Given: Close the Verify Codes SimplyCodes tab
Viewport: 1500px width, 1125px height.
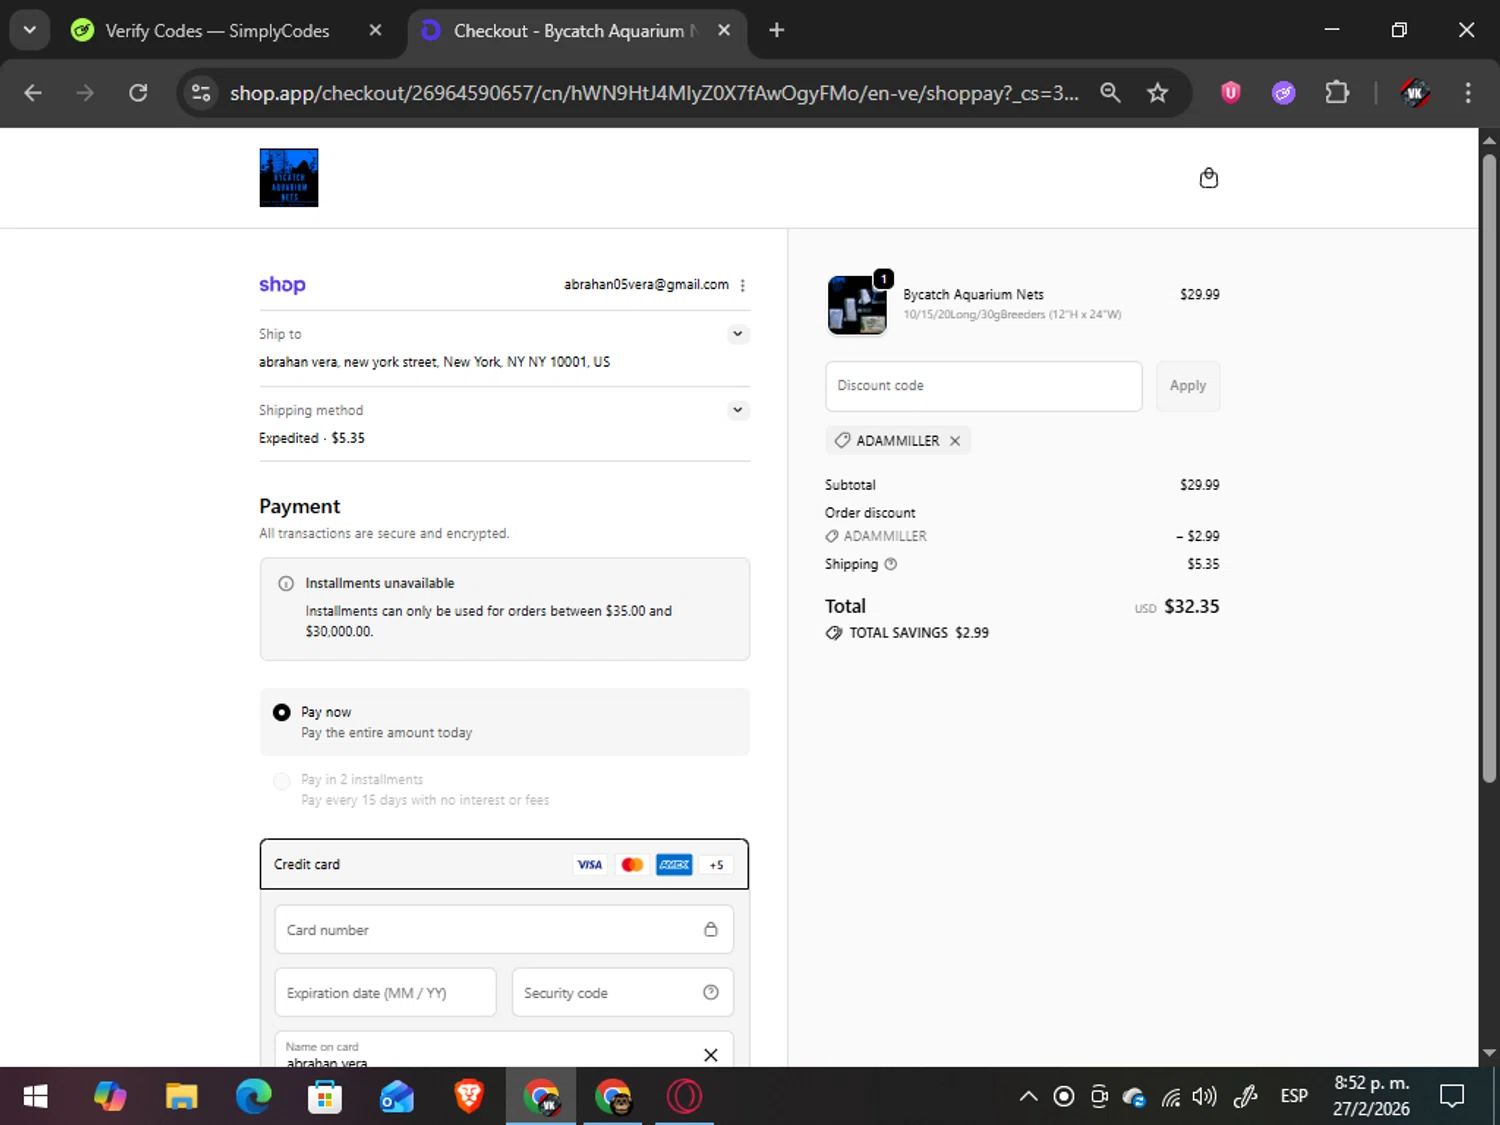Looking at the screenshot, I should (375, 31).
